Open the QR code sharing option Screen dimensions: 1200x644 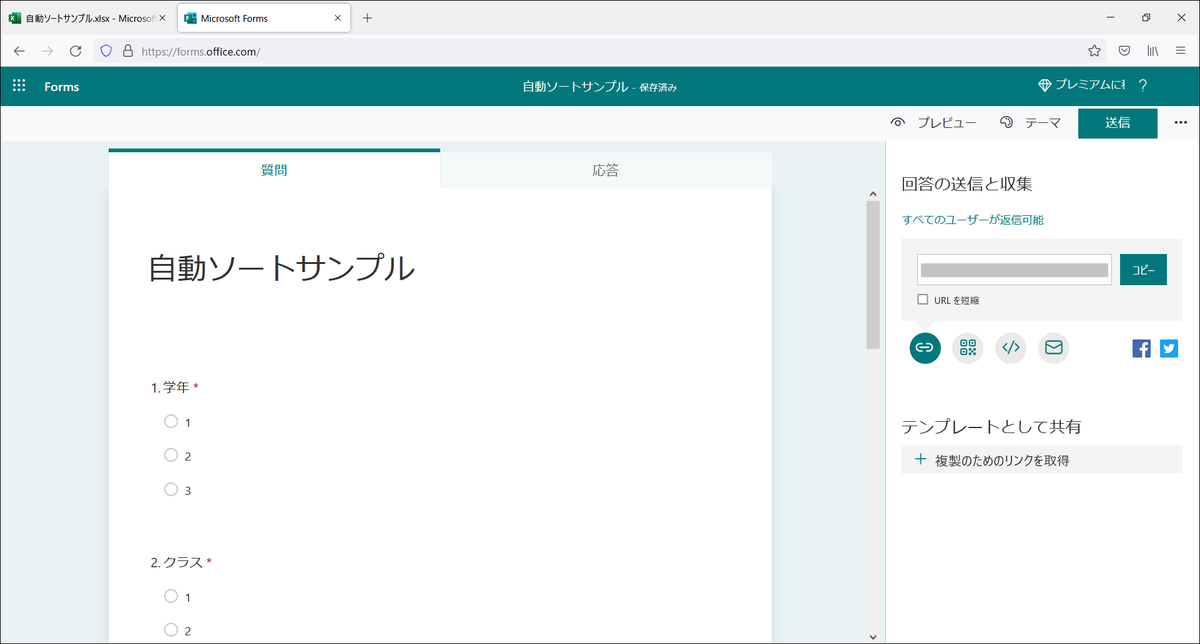click(967, 348)
